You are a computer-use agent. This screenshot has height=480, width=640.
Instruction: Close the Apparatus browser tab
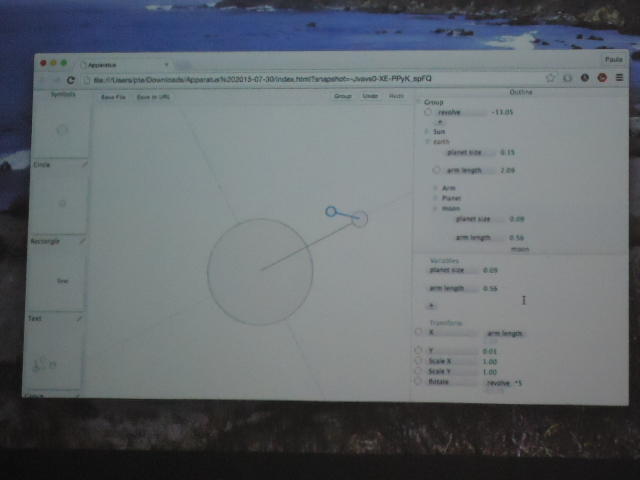[x=166, y=64]
